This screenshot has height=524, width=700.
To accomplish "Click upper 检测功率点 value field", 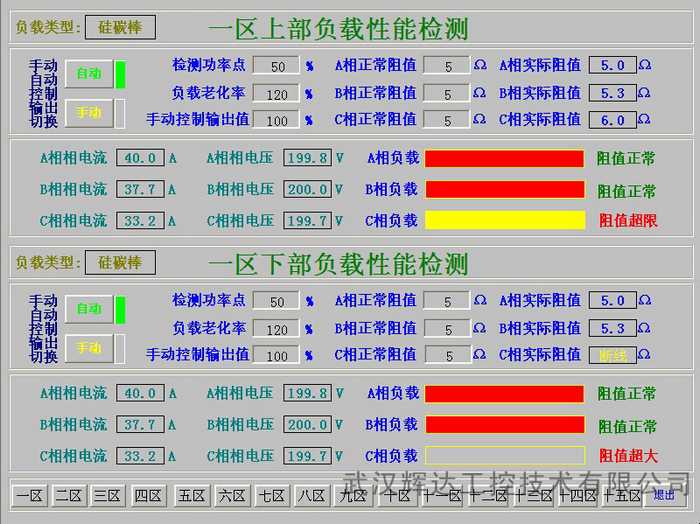I will click(x=276, y=67).
